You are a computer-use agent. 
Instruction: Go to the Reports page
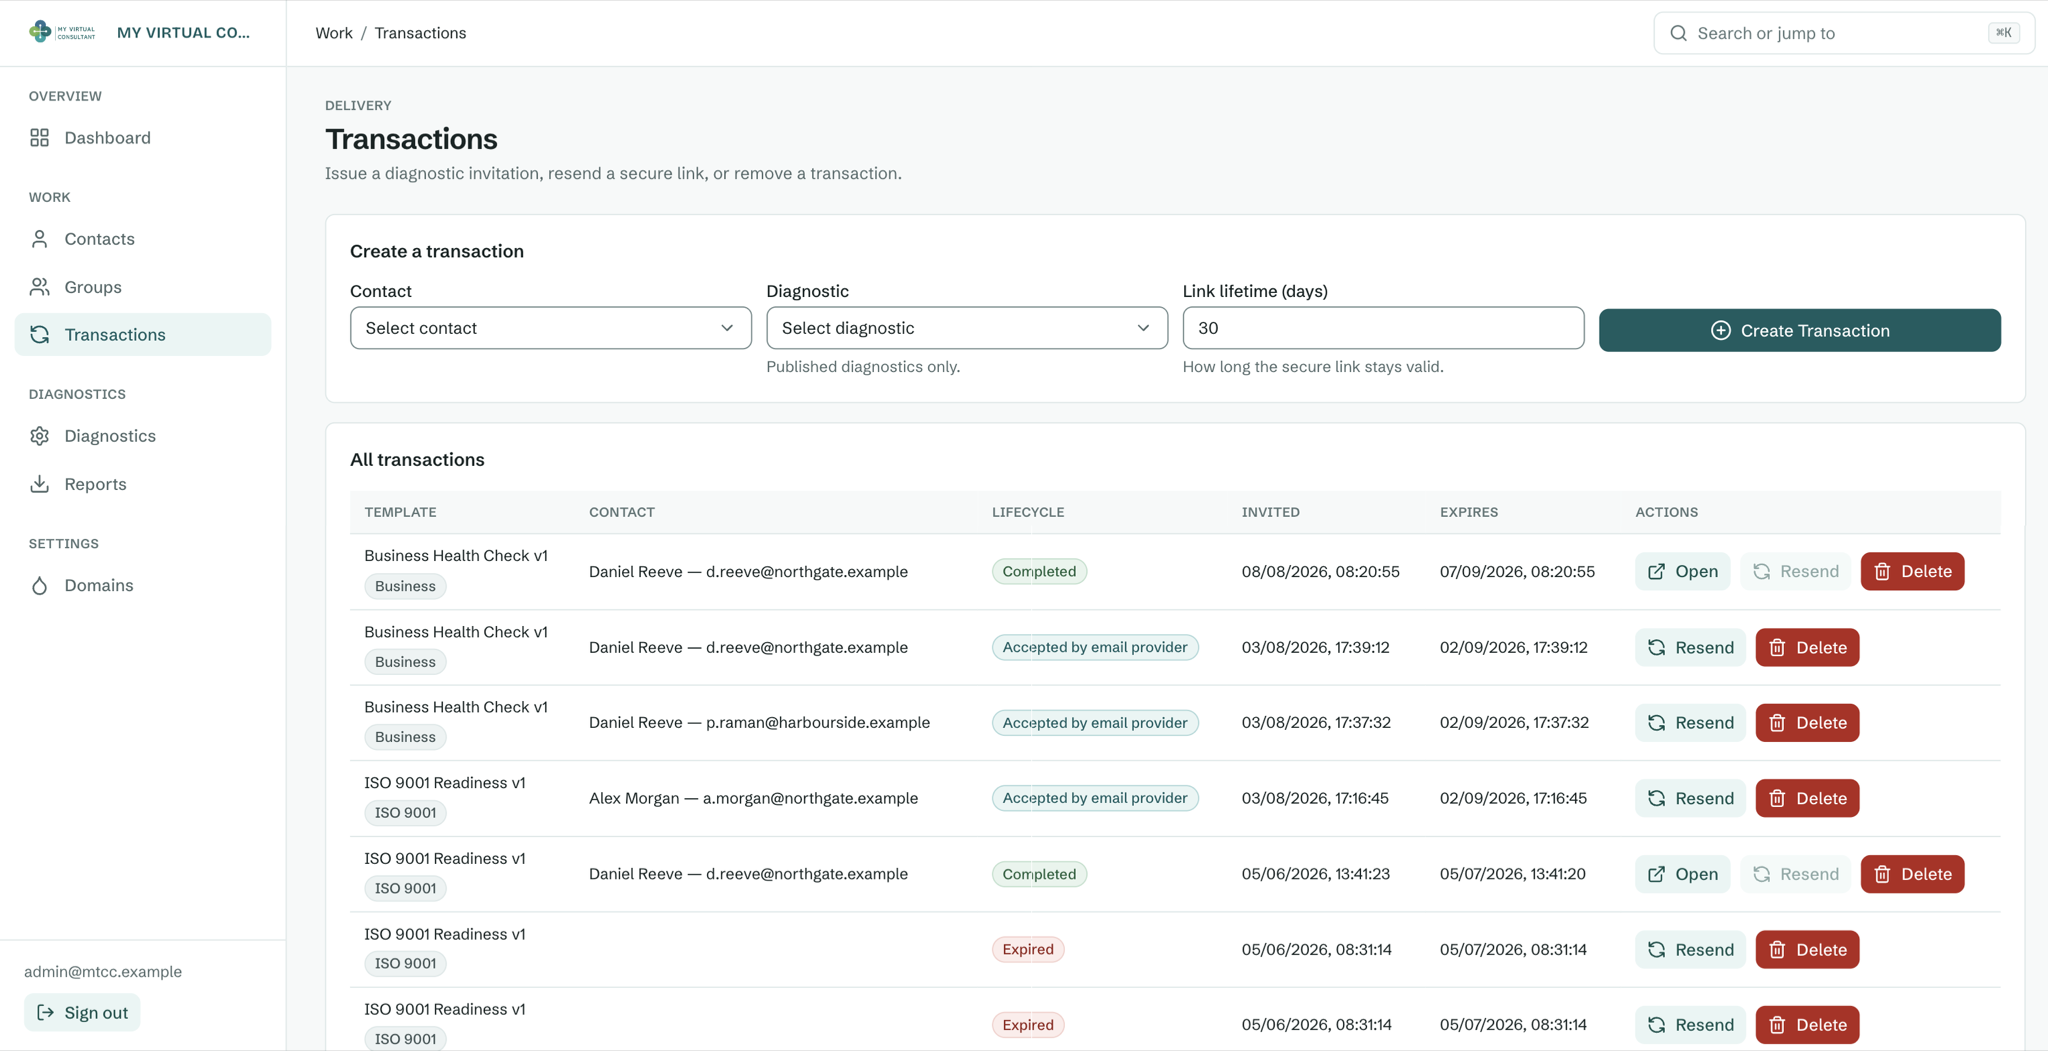pos(143,484)
